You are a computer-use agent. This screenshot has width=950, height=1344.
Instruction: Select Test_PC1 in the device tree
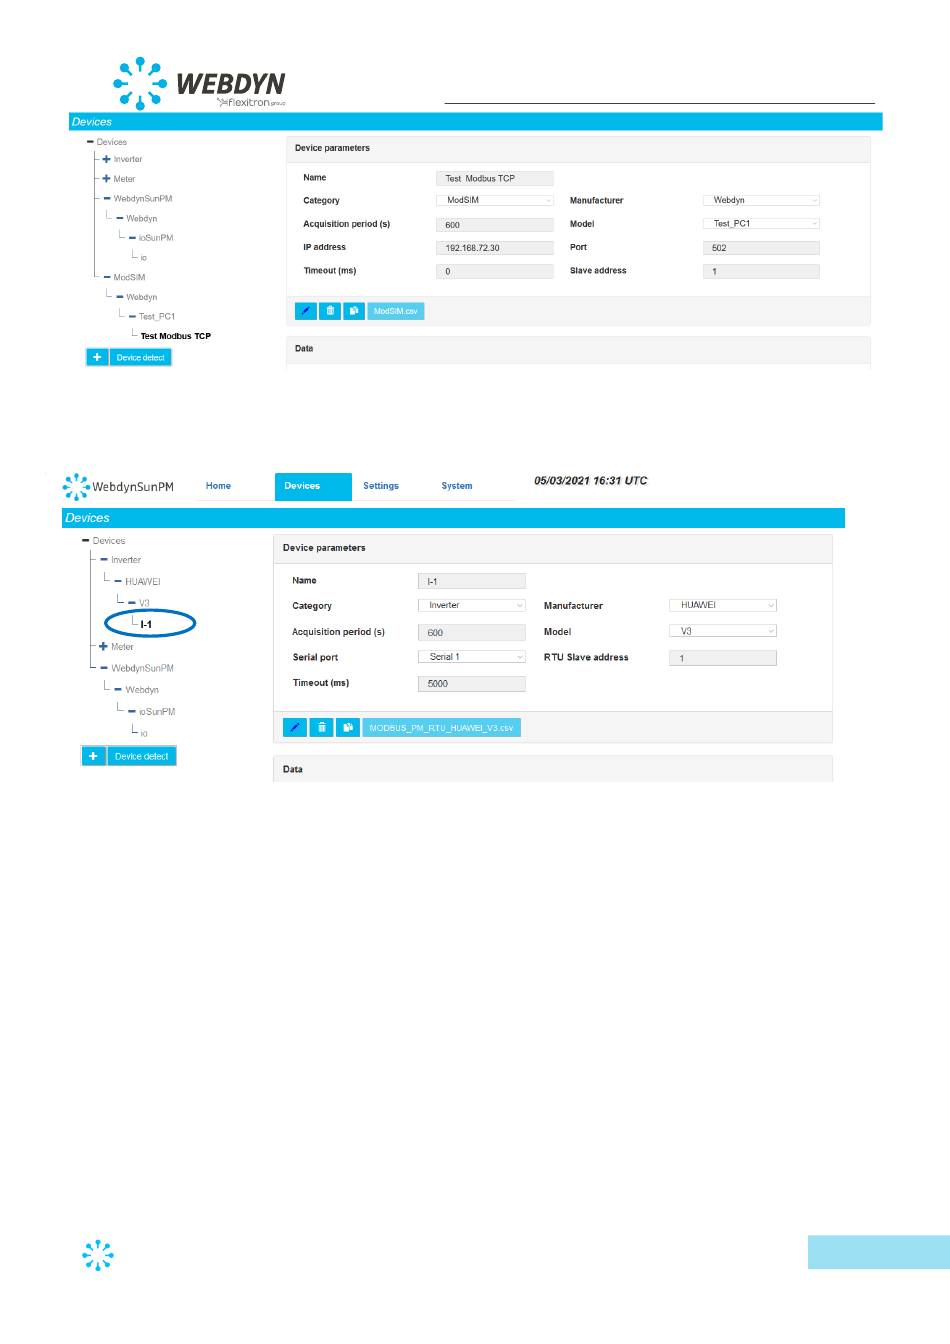[x=157, y=316]
